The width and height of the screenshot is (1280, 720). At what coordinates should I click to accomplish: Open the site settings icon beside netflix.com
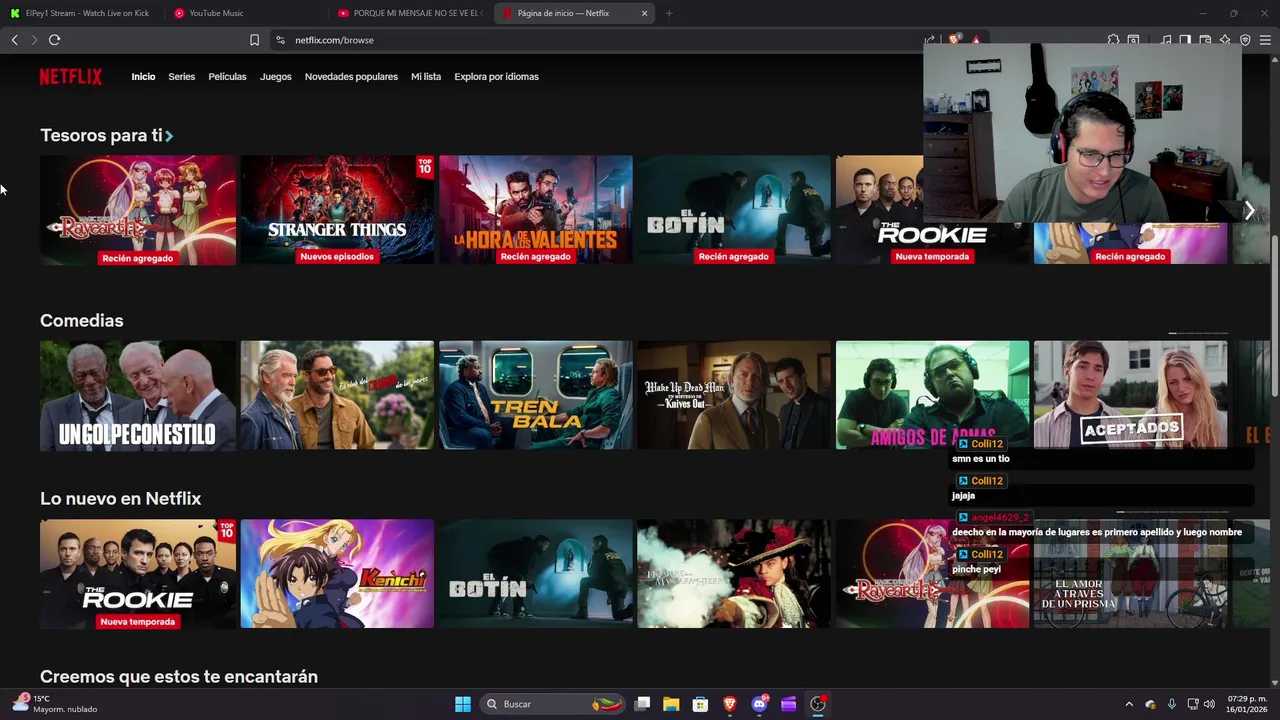point(280,40)
